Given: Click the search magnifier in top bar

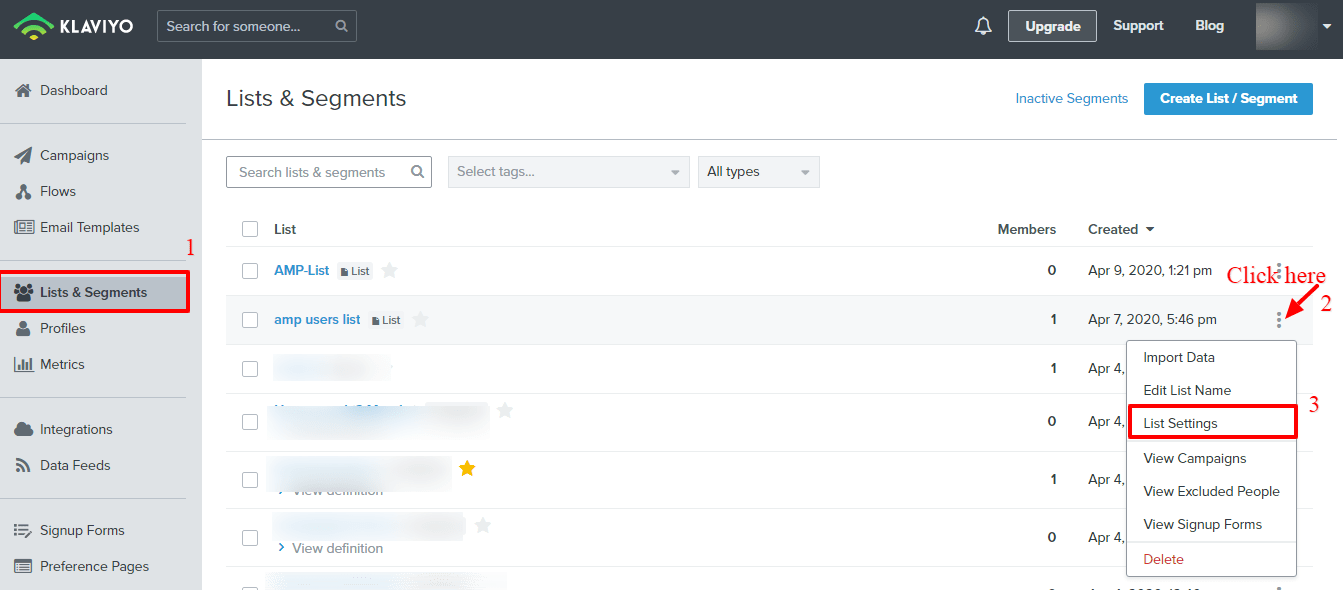Looking at the screenshot, I should 342,26.
